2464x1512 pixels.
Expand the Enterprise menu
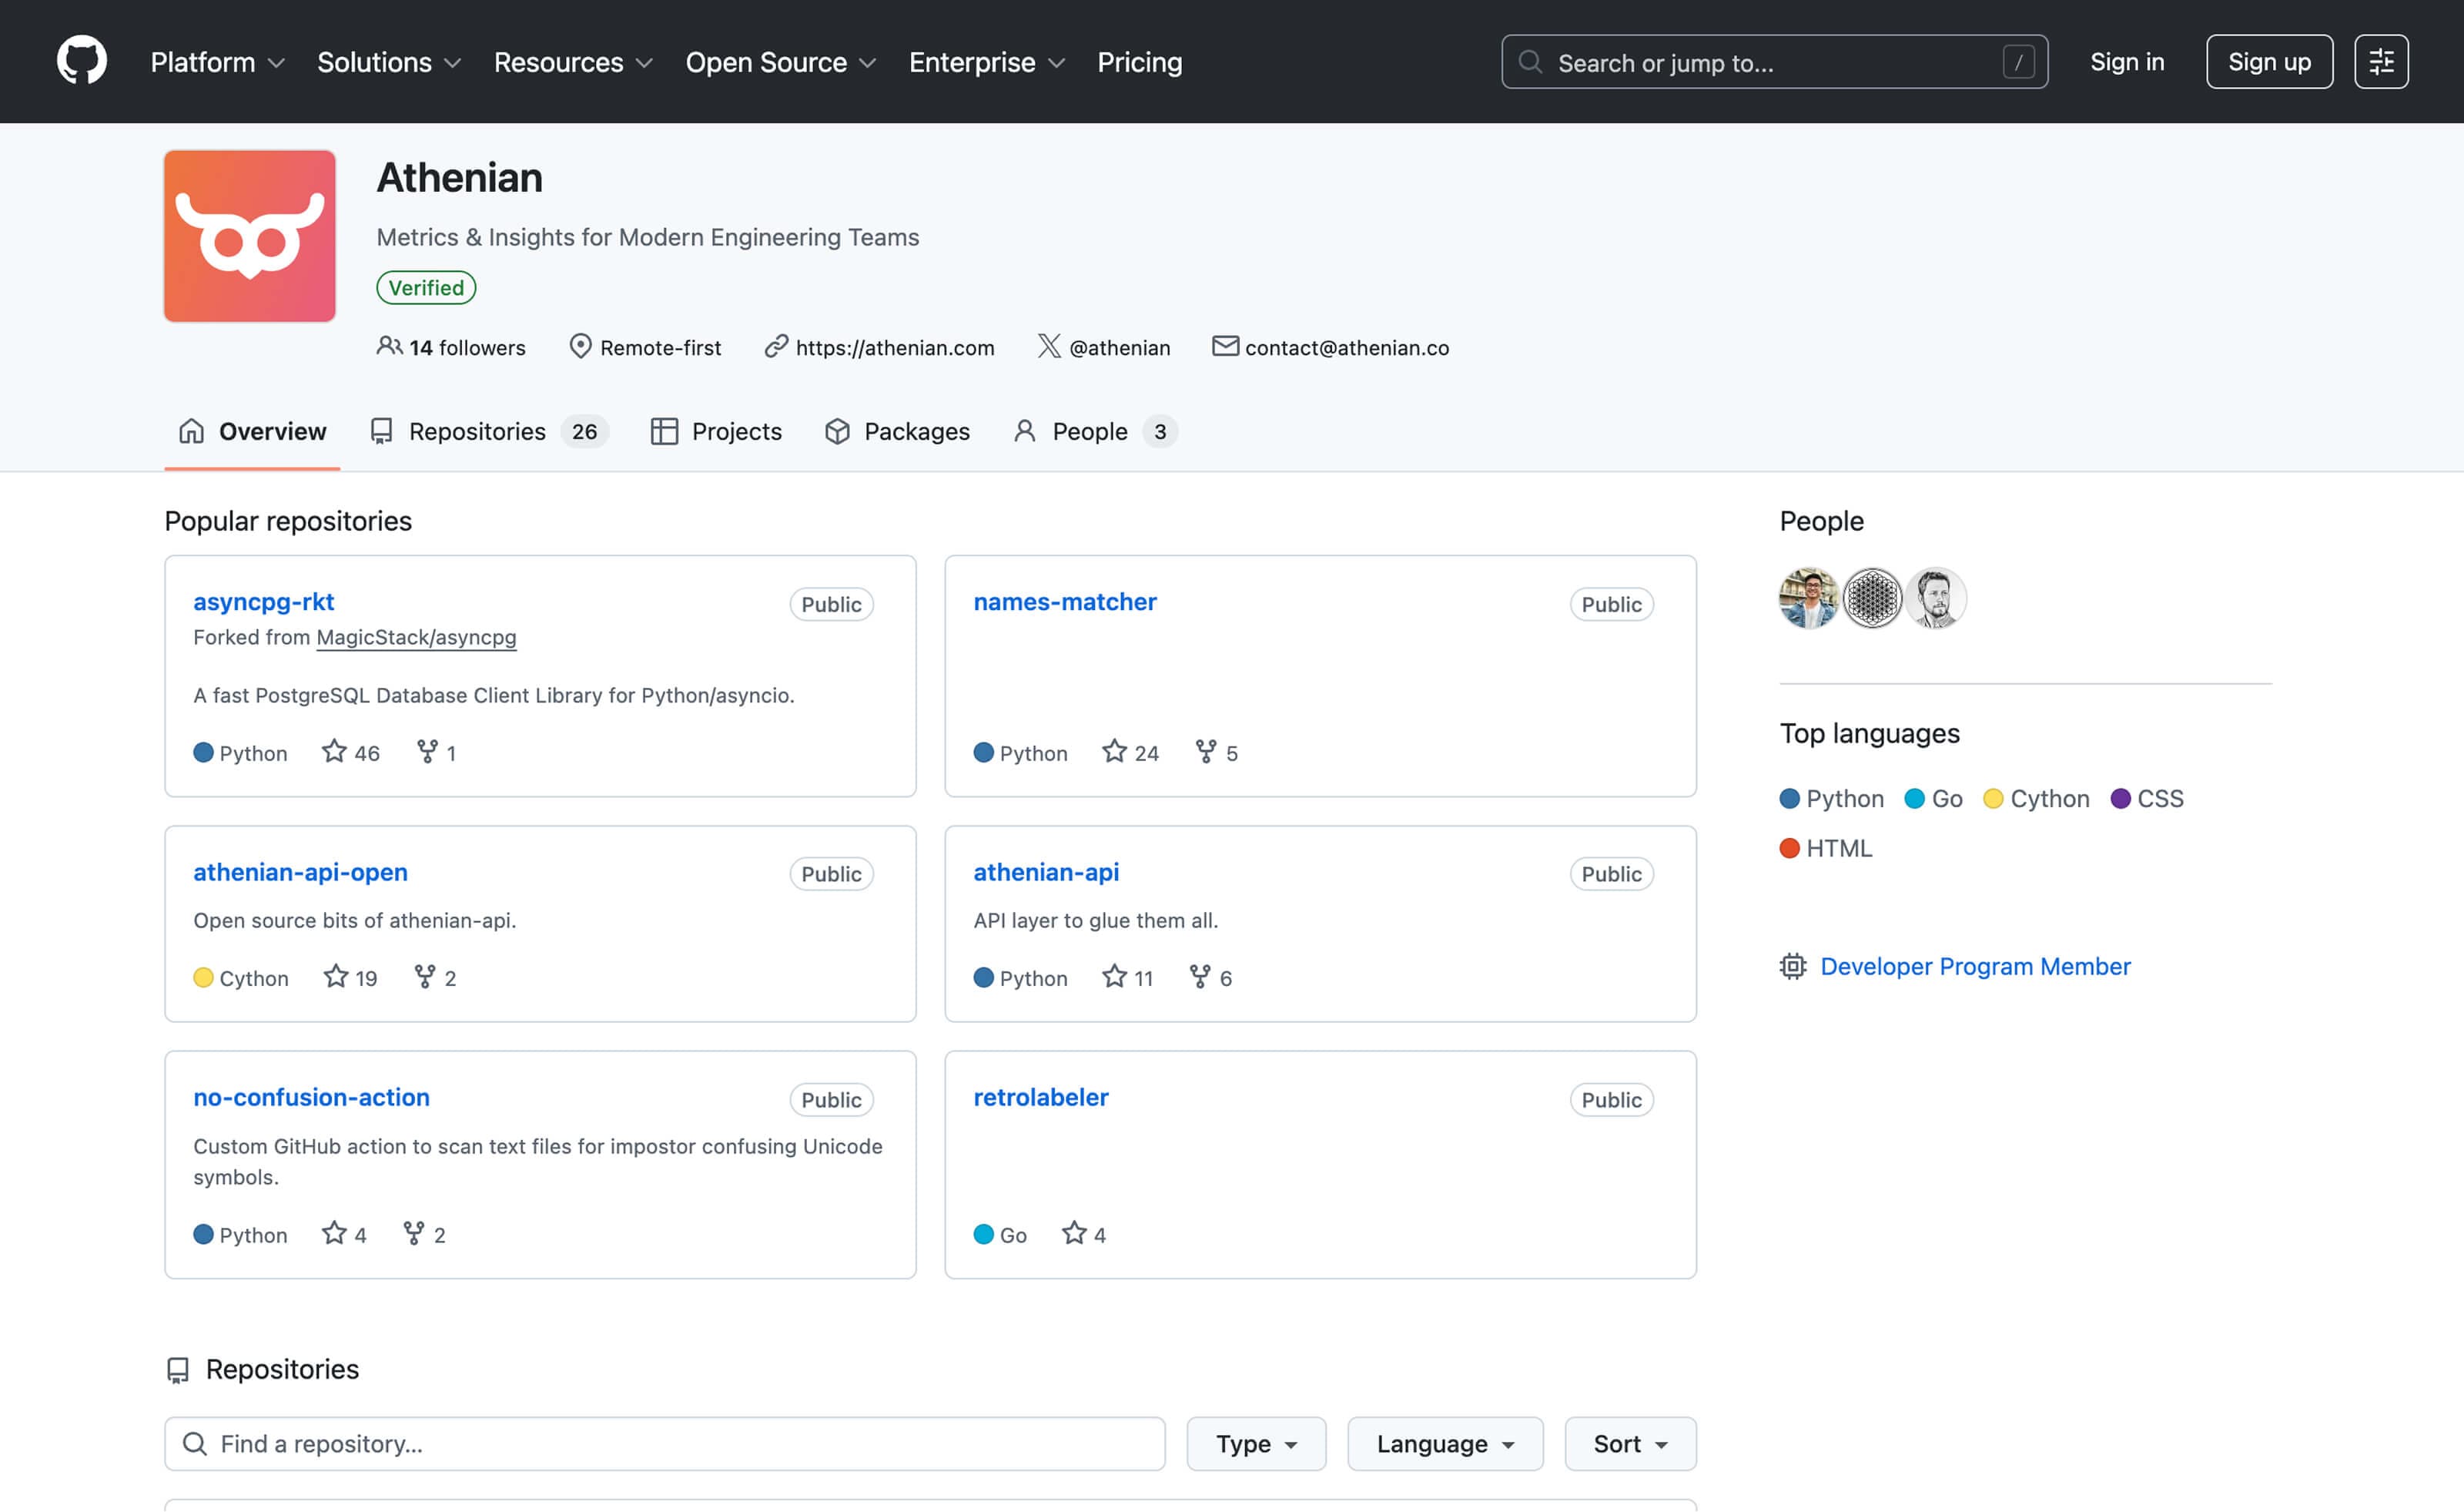(x=987, y=62)
